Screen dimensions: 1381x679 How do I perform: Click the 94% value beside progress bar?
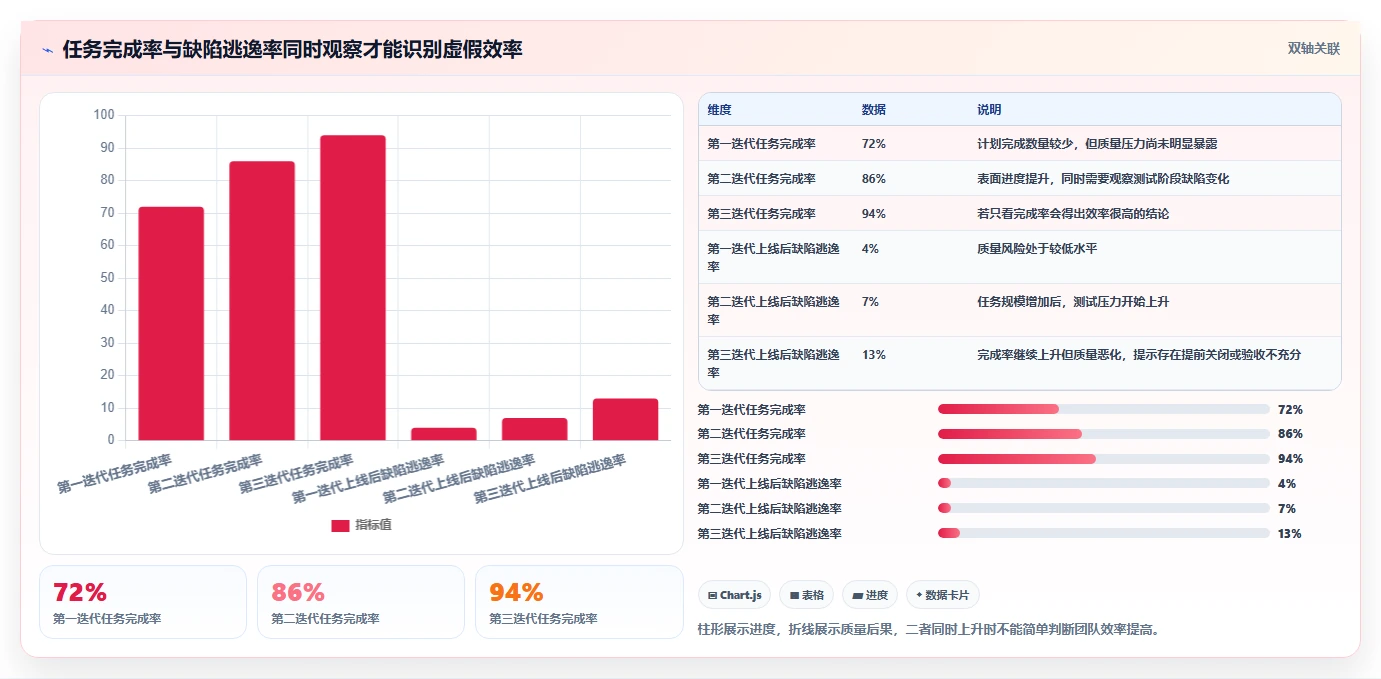1290,459
